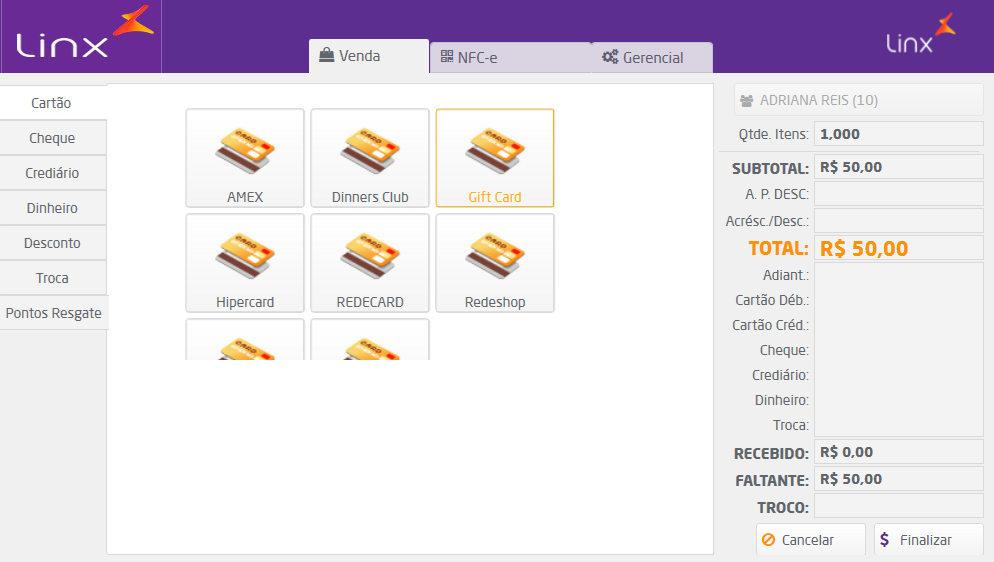Click the TROCO field

(898, 506)
